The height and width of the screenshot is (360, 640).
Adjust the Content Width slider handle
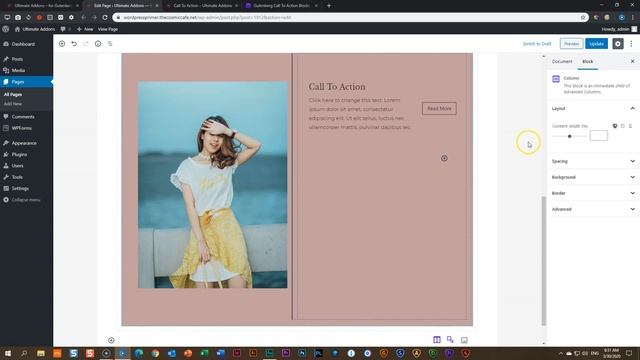(x=569, y=136)
